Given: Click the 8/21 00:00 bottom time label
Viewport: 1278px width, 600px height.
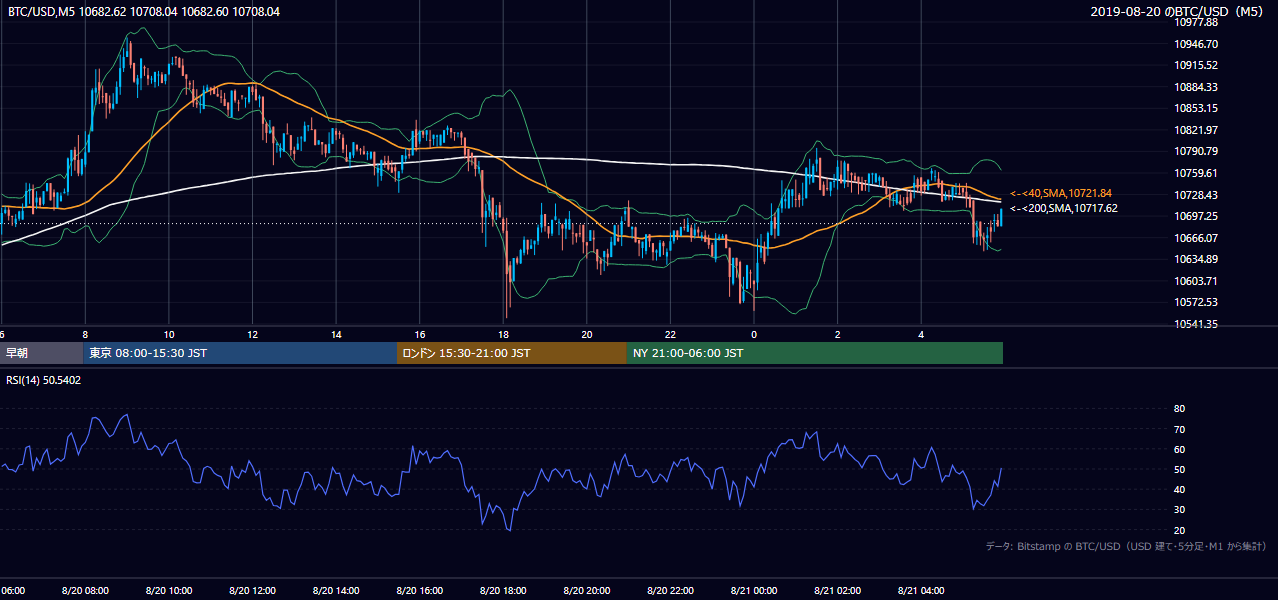Looking at the screenshot, I should click(754, 591).
